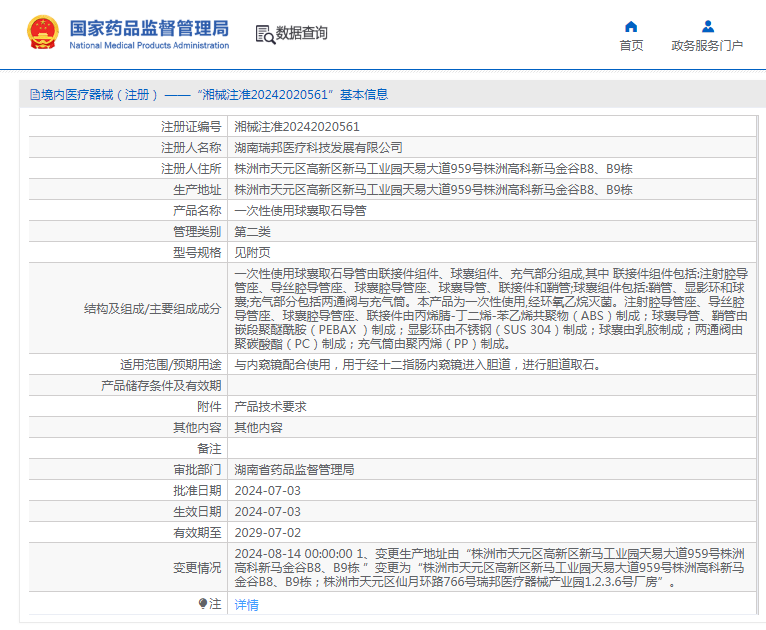The image size is (766, 630).
Task: Select effective date in 生效日期 row
Action: click(268, 512)
